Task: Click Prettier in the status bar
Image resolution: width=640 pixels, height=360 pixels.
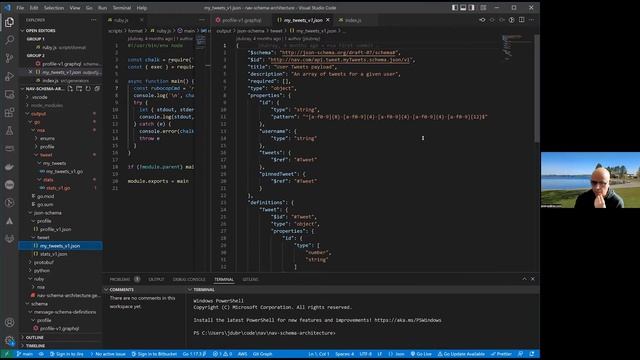Action: (501, 354)
